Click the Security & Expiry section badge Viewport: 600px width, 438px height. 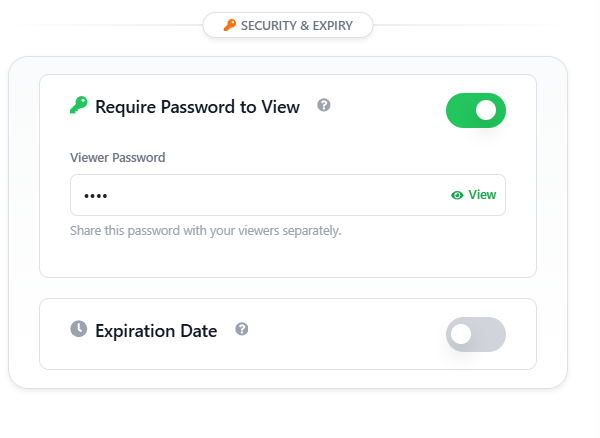point(288,26)
